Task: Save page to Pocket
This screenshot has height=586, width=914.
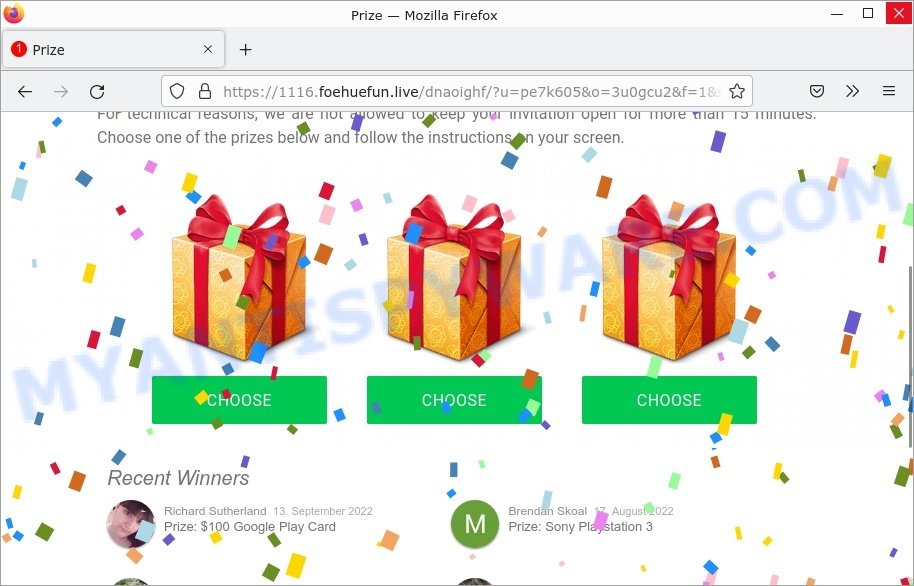Action: (817, 91)
